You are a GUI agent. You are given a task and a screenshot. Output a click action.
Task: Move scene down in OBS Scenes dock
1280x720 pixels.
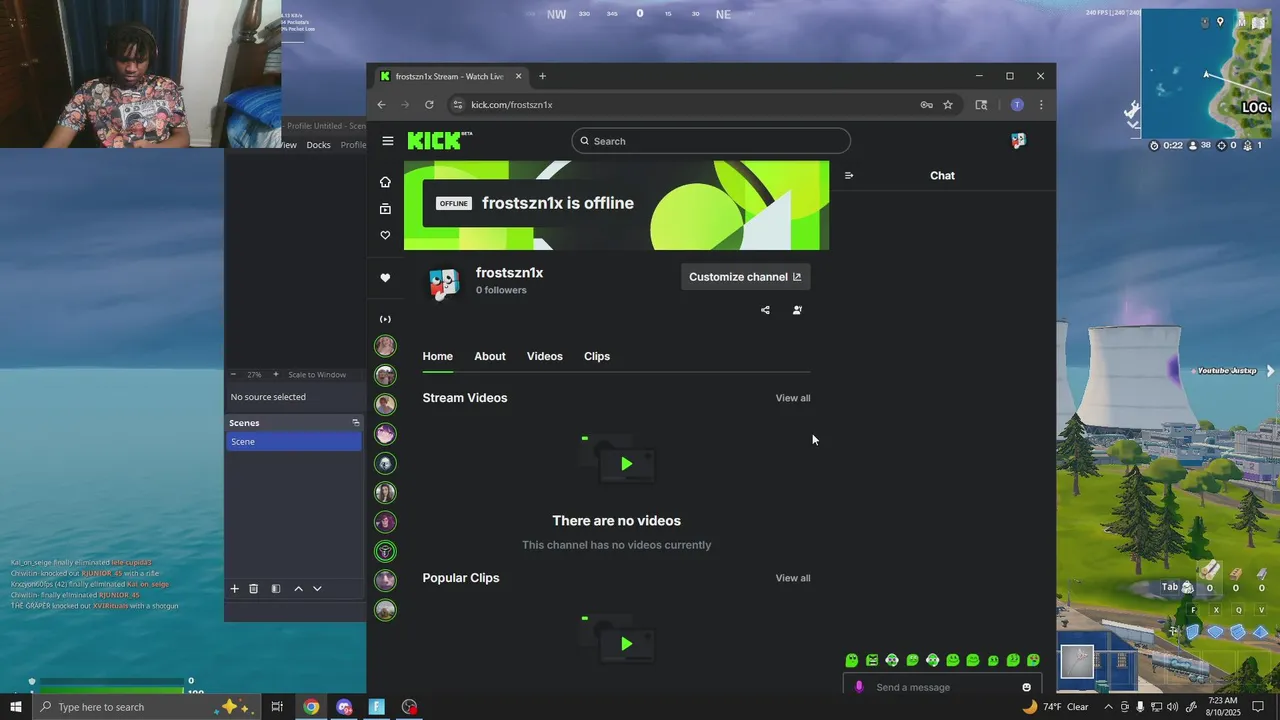[x=317, y=589]
